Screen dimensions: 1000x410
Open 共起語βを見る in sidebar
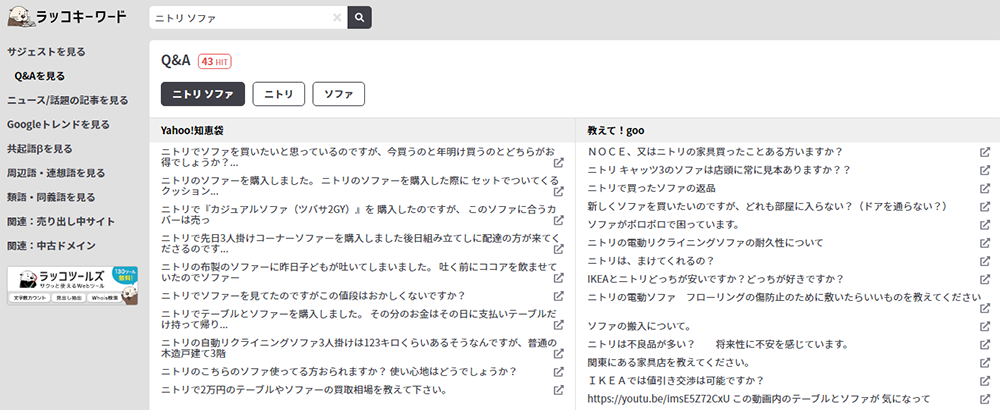[x=40, y=149]
